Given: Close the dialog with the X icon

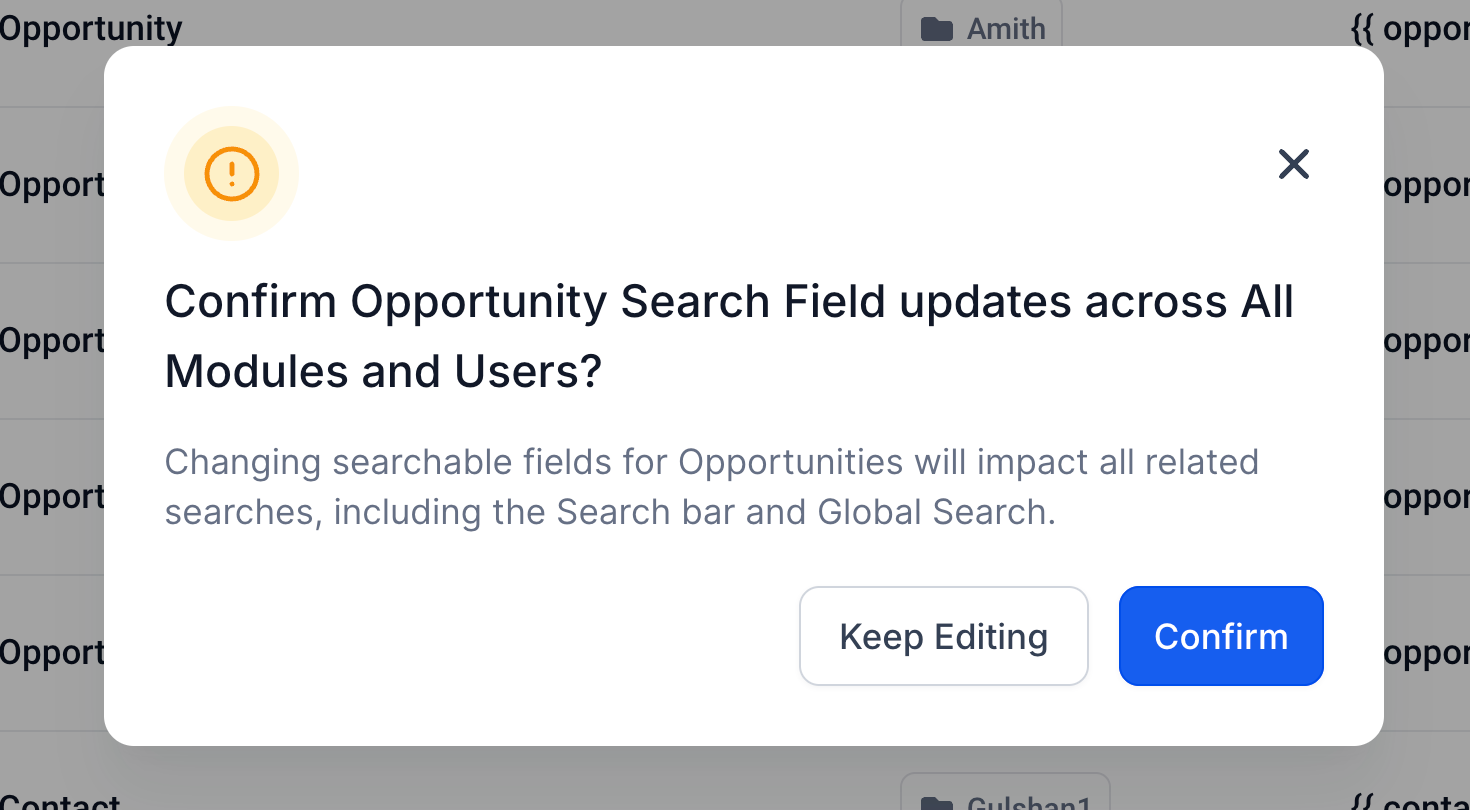Looking at the screenshot, I should 1293,164.
